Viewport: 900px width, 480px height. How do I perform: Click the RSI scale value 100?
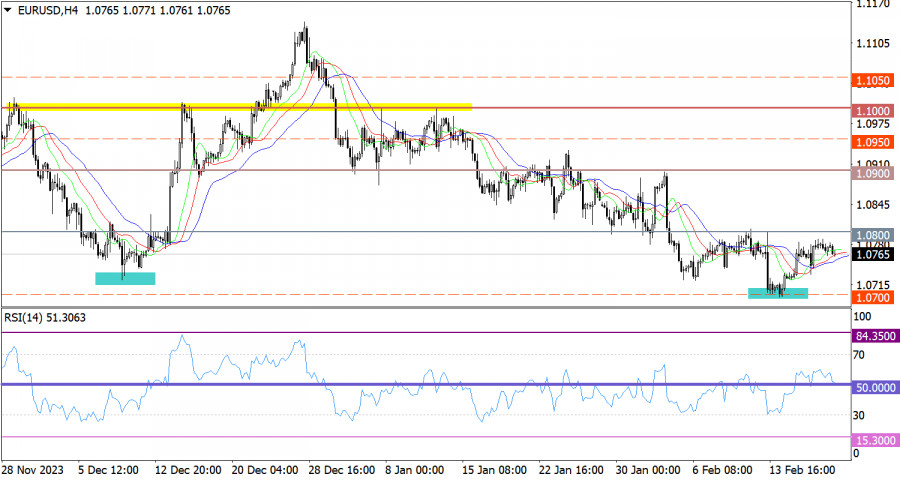tap(862, 316)
